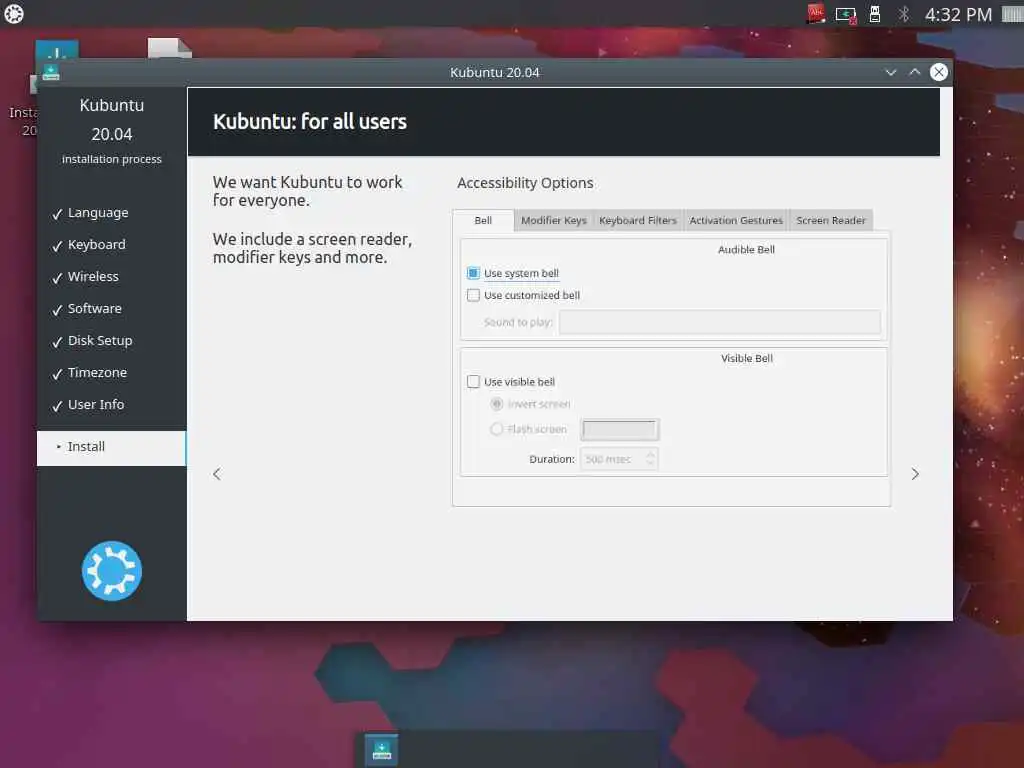The width and height of the screenshot is (1024, 768).
Task: Tick the Use visible bell checkbox
Action: click(x=473, y=381)
